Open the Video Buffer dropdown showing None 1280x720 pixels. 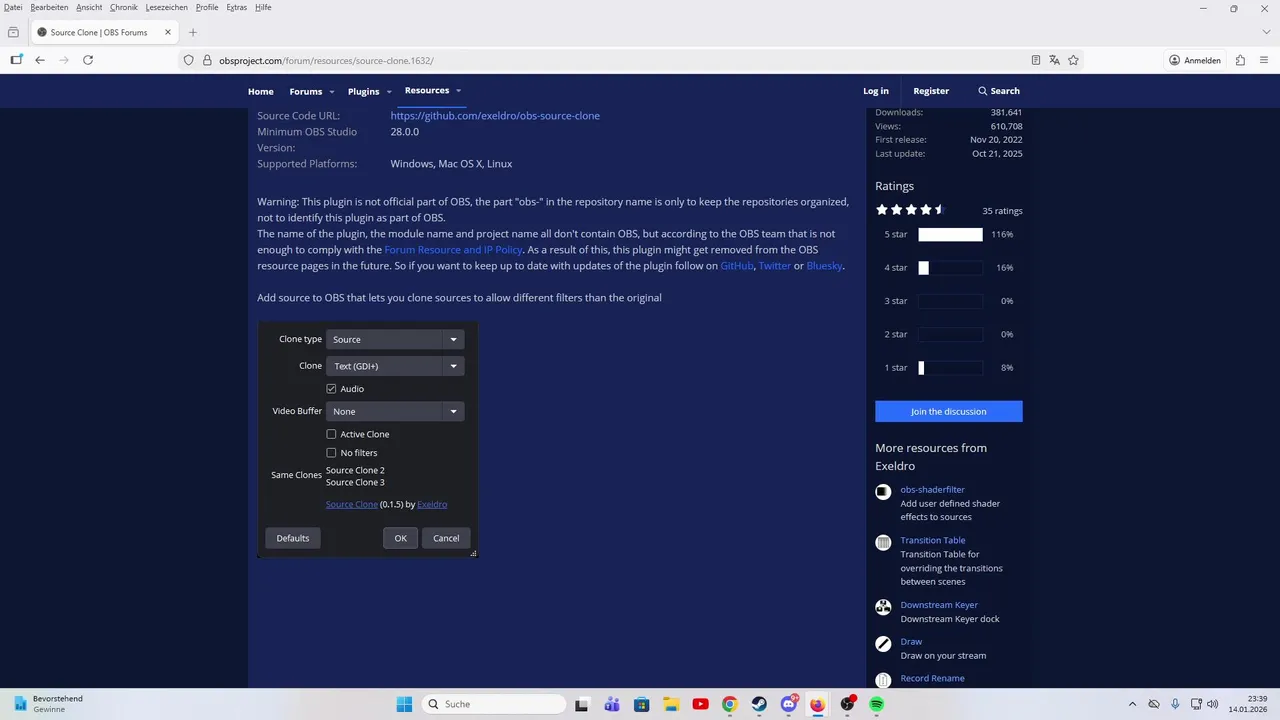click(395, 411)
